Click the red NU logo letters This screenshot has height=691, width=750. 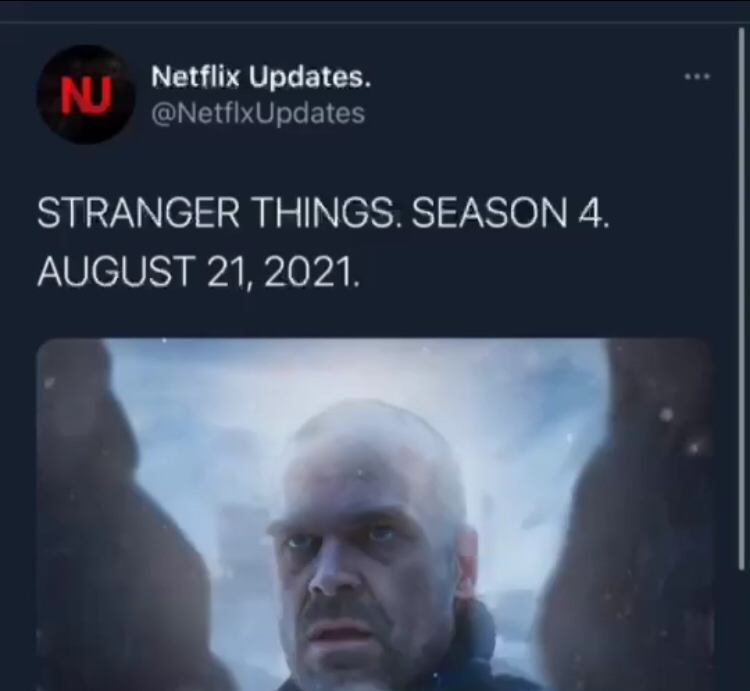point(86,96)
